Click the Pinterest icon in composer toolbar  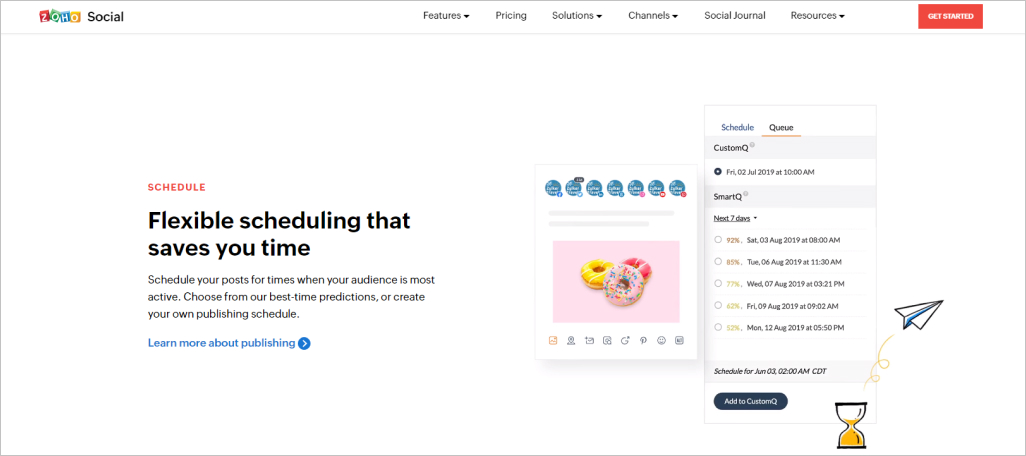[x=643, y=340]
